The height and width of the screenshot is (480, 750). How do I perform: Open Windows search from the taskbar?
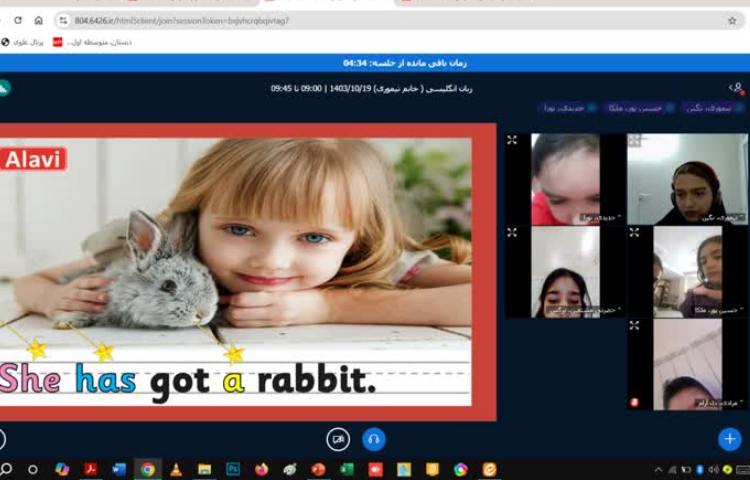coord(6,469)
